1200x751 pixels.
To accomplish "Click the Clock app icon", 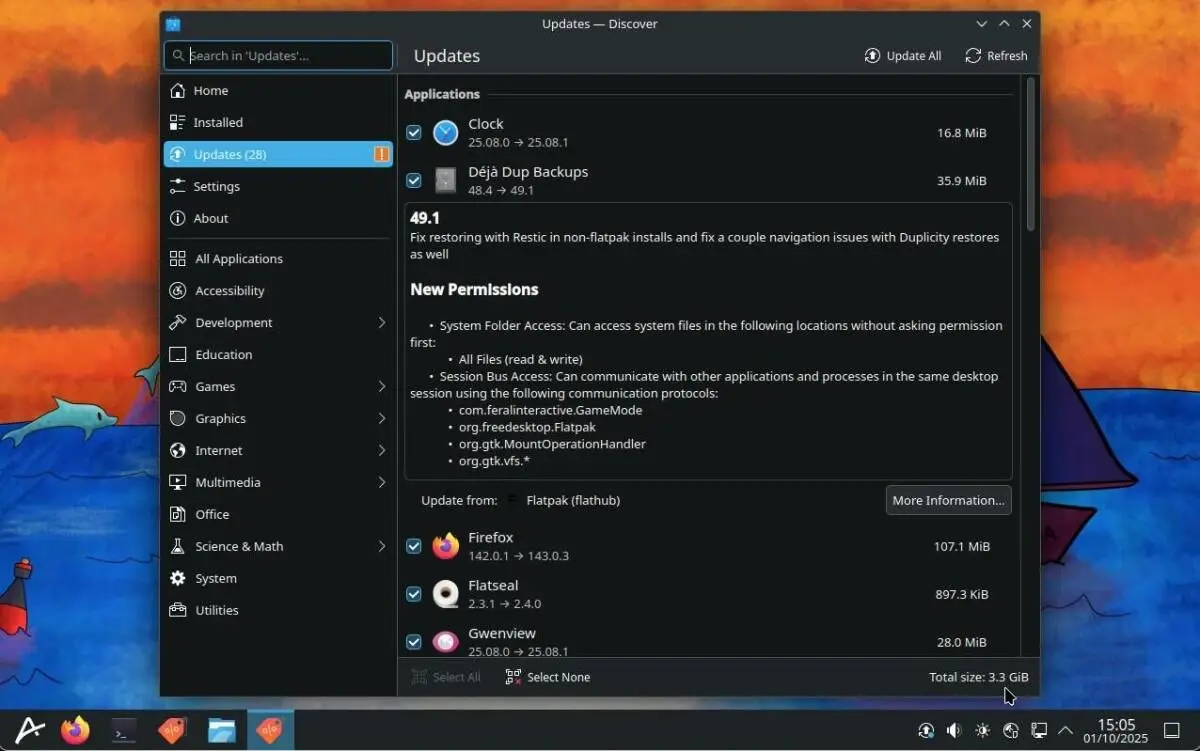I will pos(445,132).
